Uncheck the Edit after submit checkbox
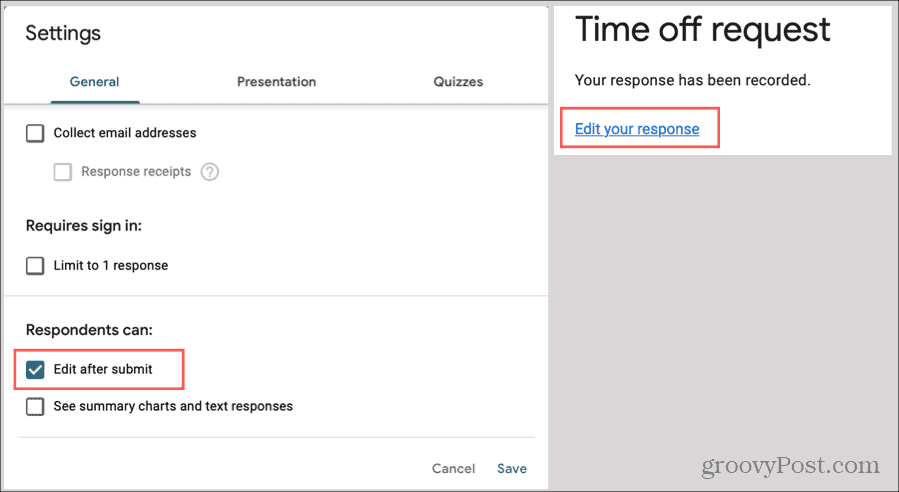 [x=35, y=370]
